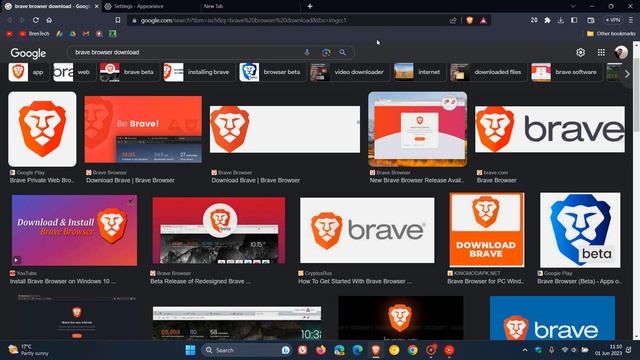The image size is (640, 360).
Task: Select the 'brave software' filter chip
Action: click(566, 72)
